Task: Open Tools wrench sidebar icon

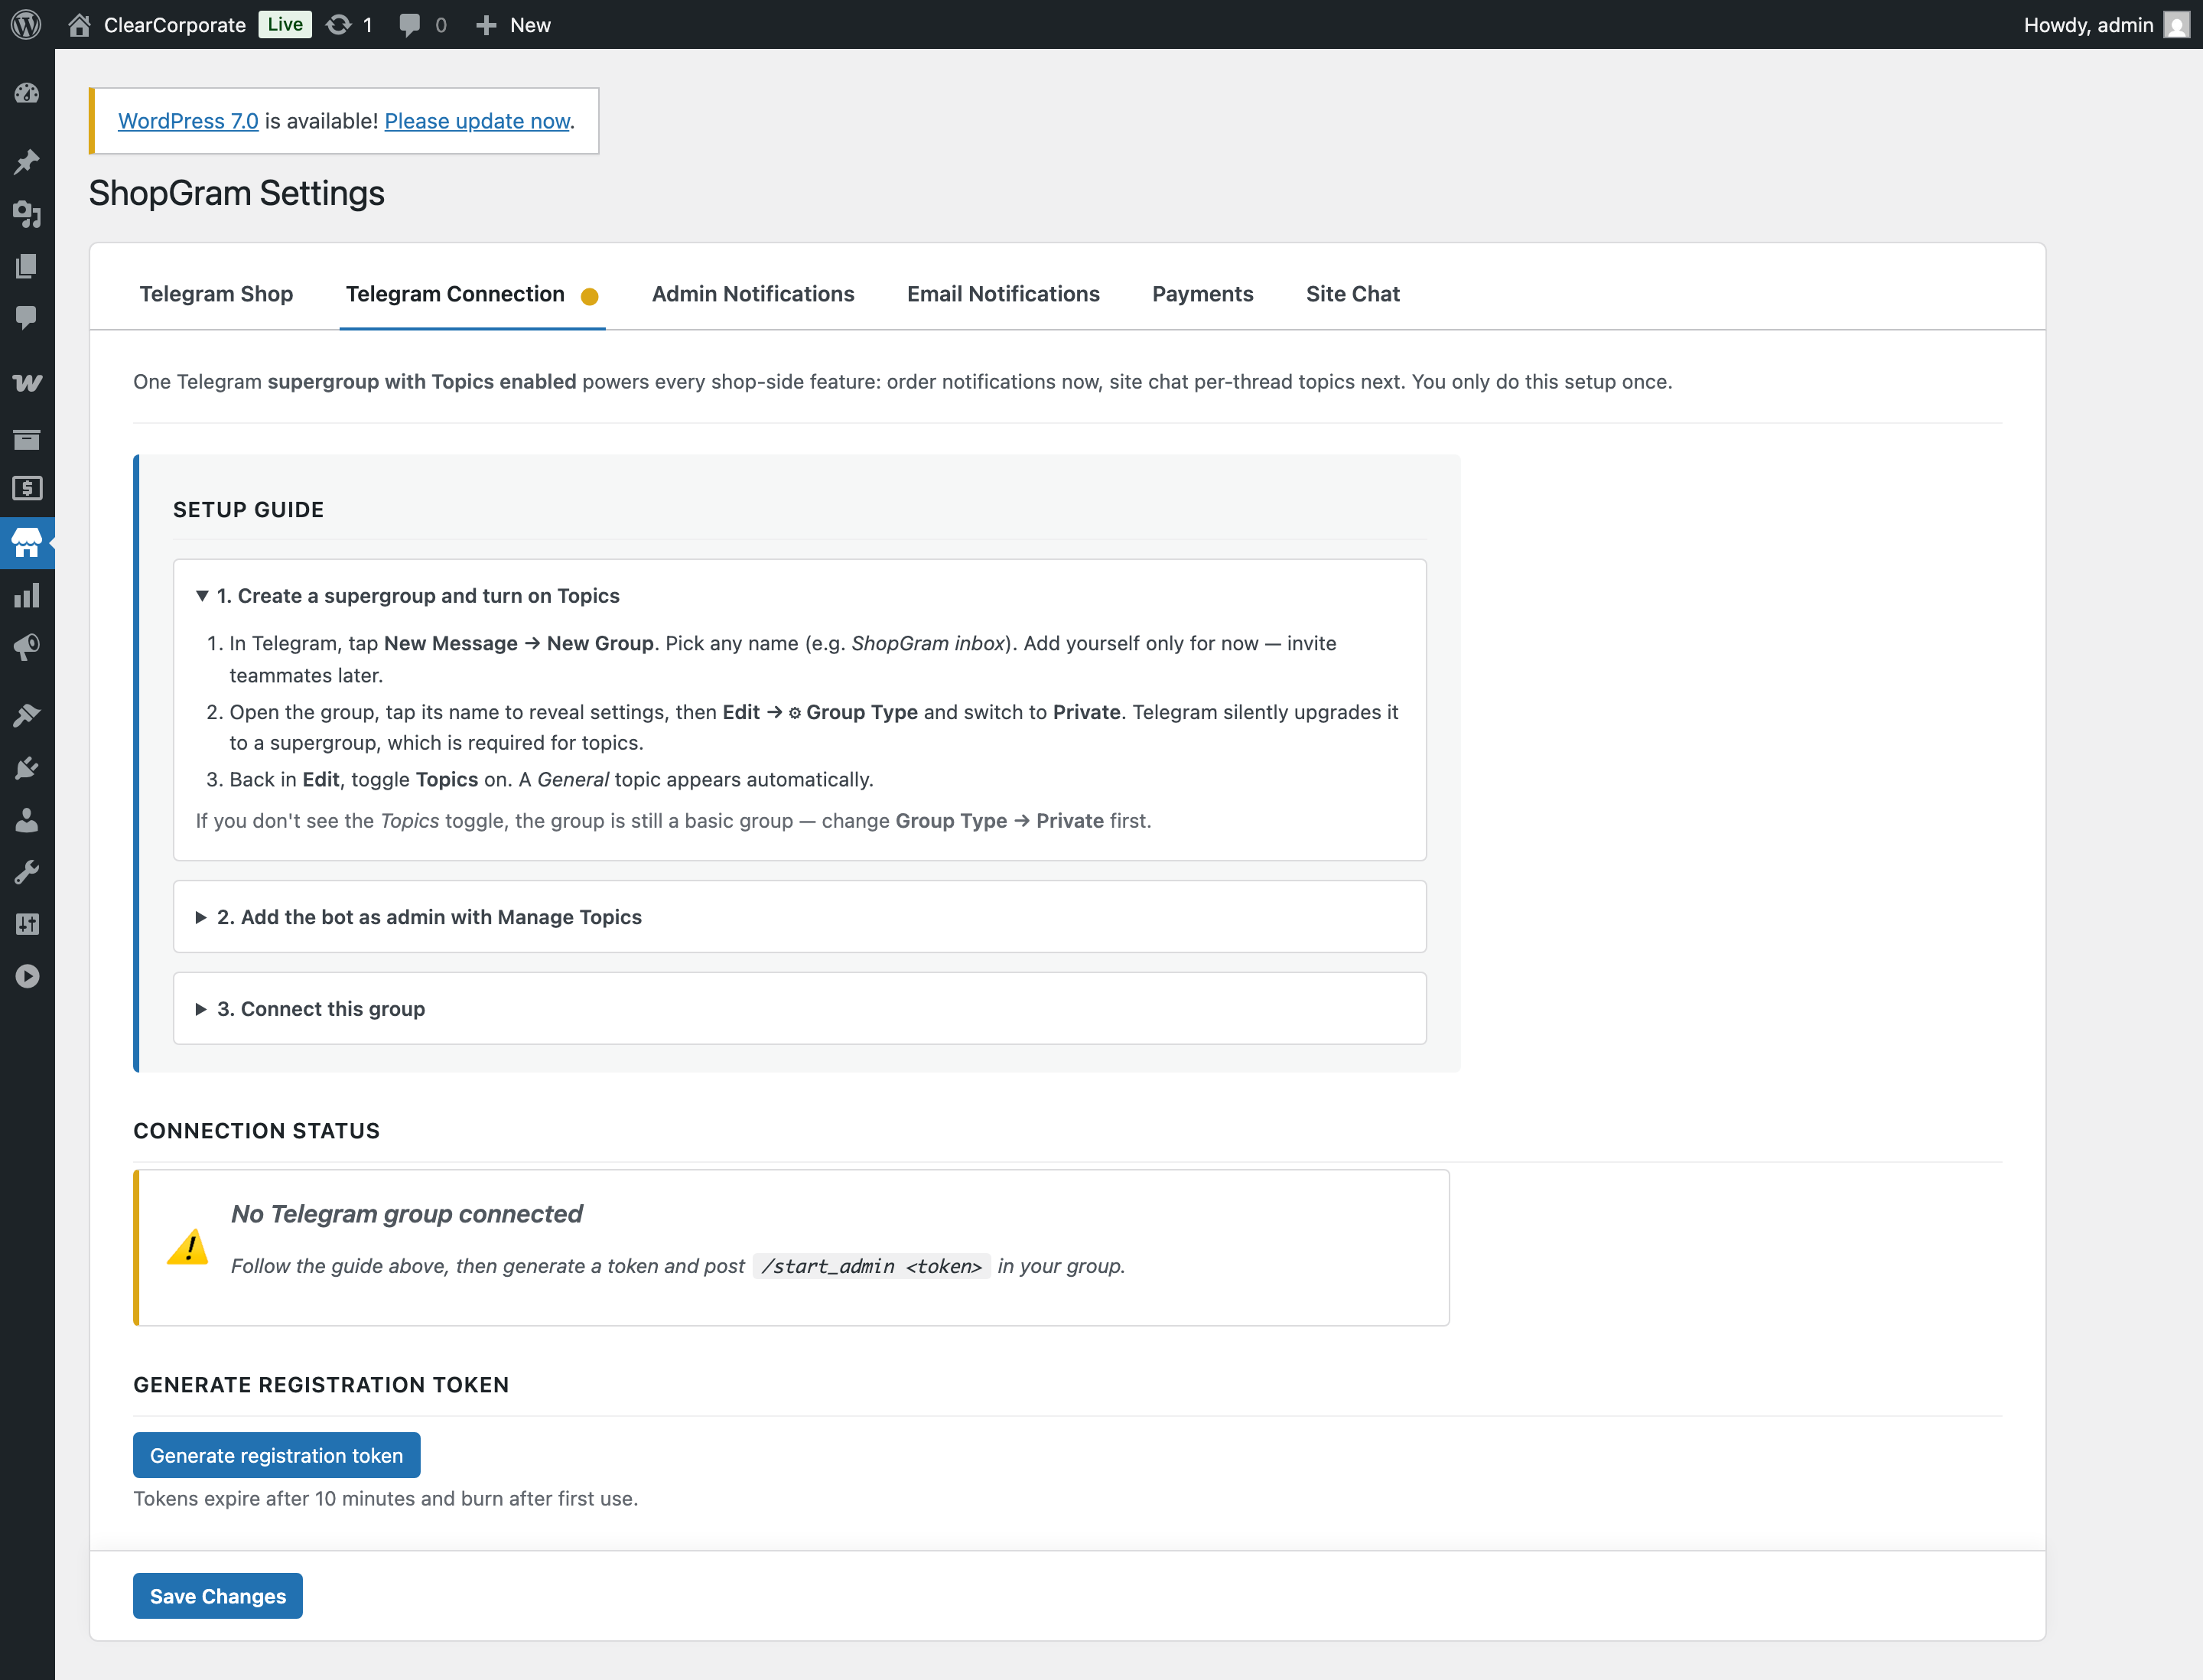Action: (27, 872)
